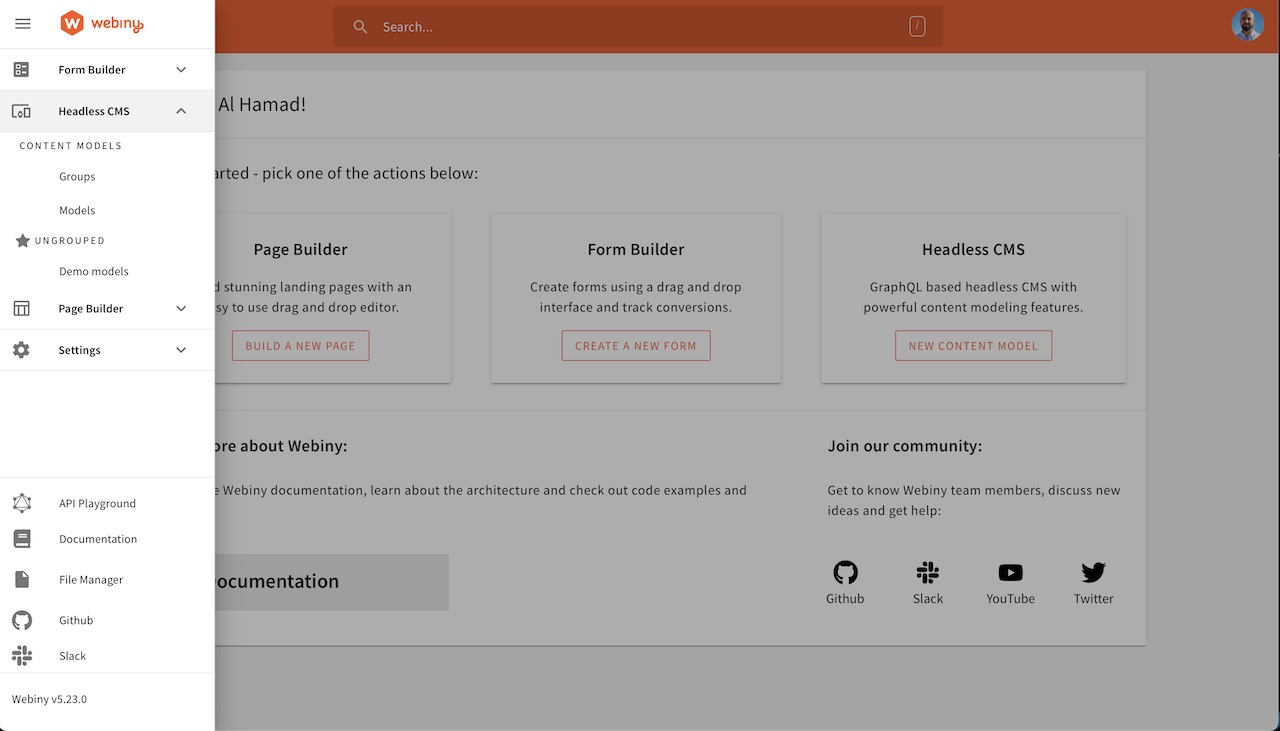
Task: Click BUILD A NEW PAGE
Action: pyautogui.click(x=300, y=345)
